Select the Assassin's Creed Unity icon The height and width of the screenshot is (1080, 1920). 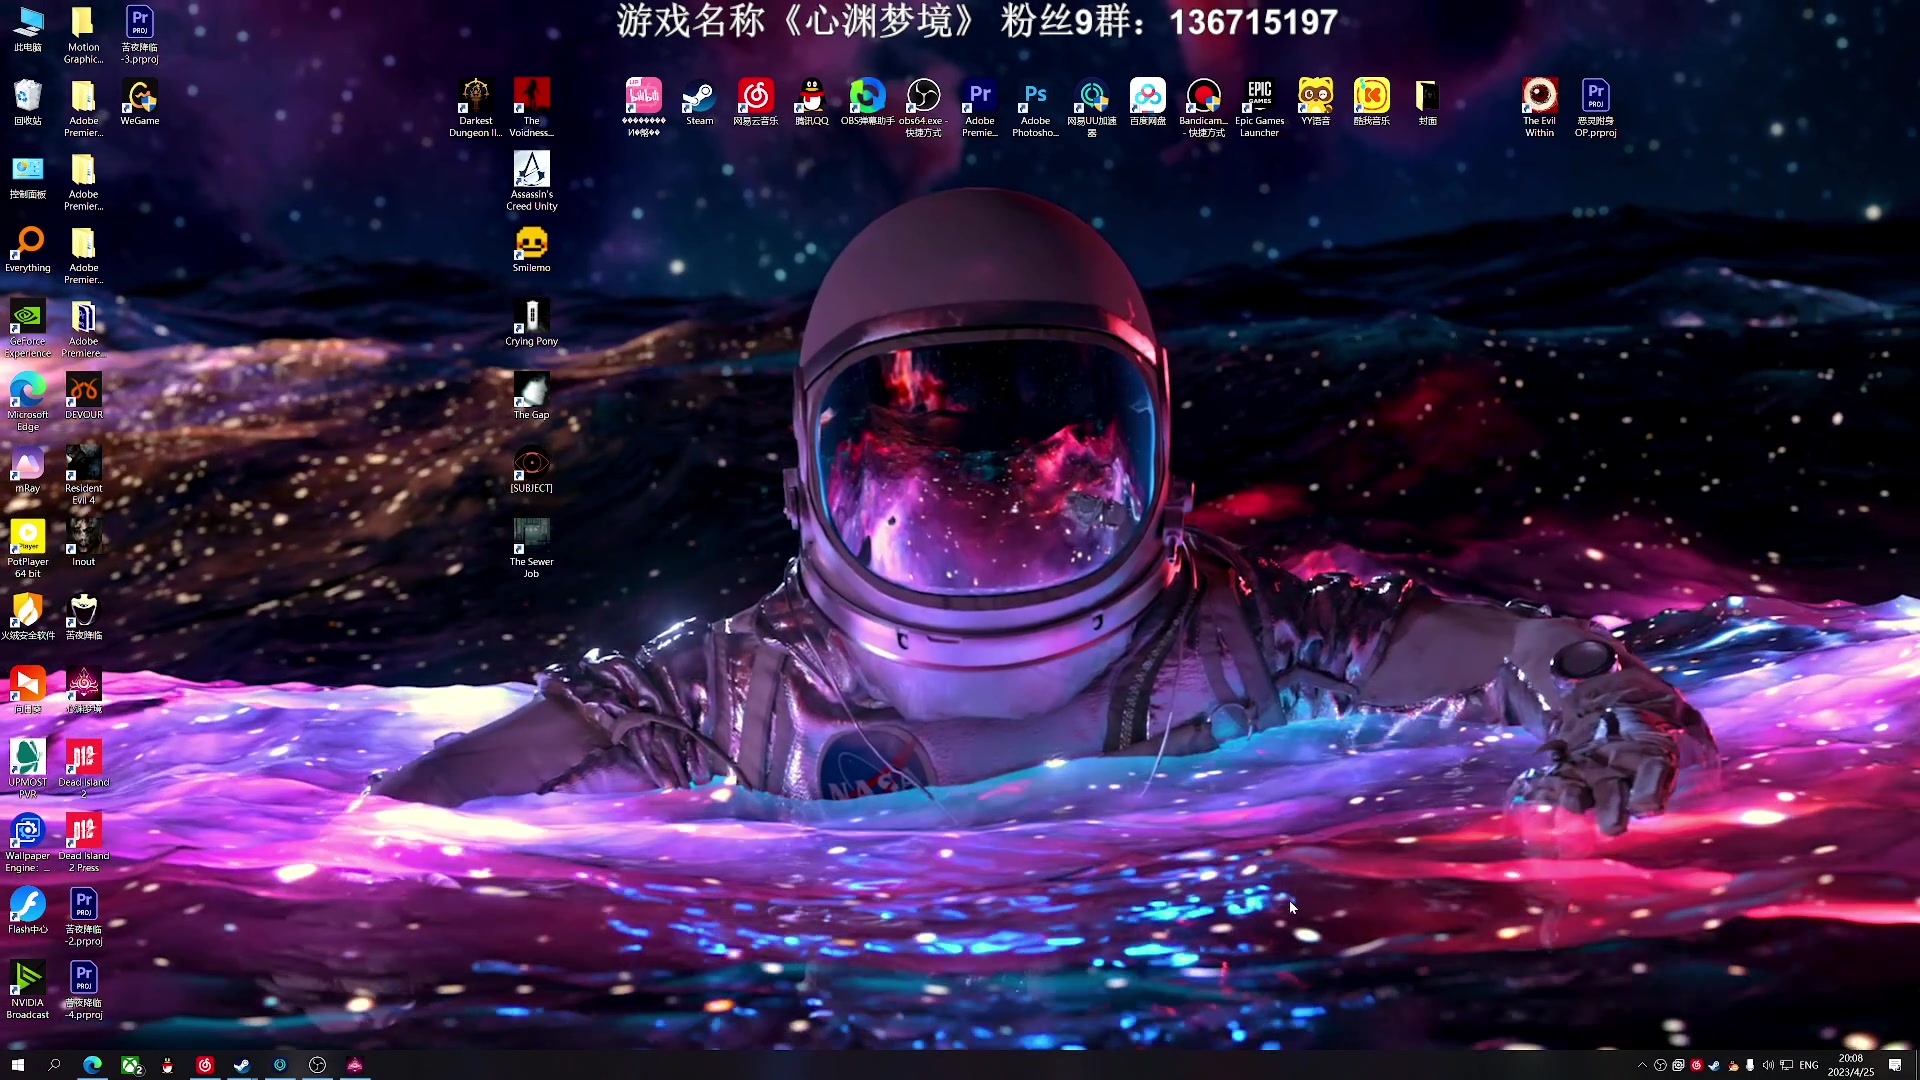click(531, 181)
